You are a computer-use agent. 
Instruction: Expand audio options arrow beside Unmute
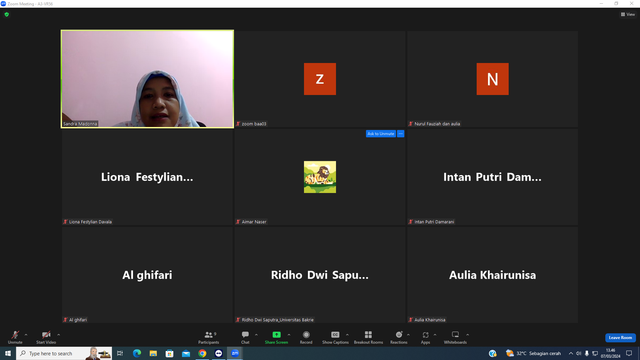[26, 335]
